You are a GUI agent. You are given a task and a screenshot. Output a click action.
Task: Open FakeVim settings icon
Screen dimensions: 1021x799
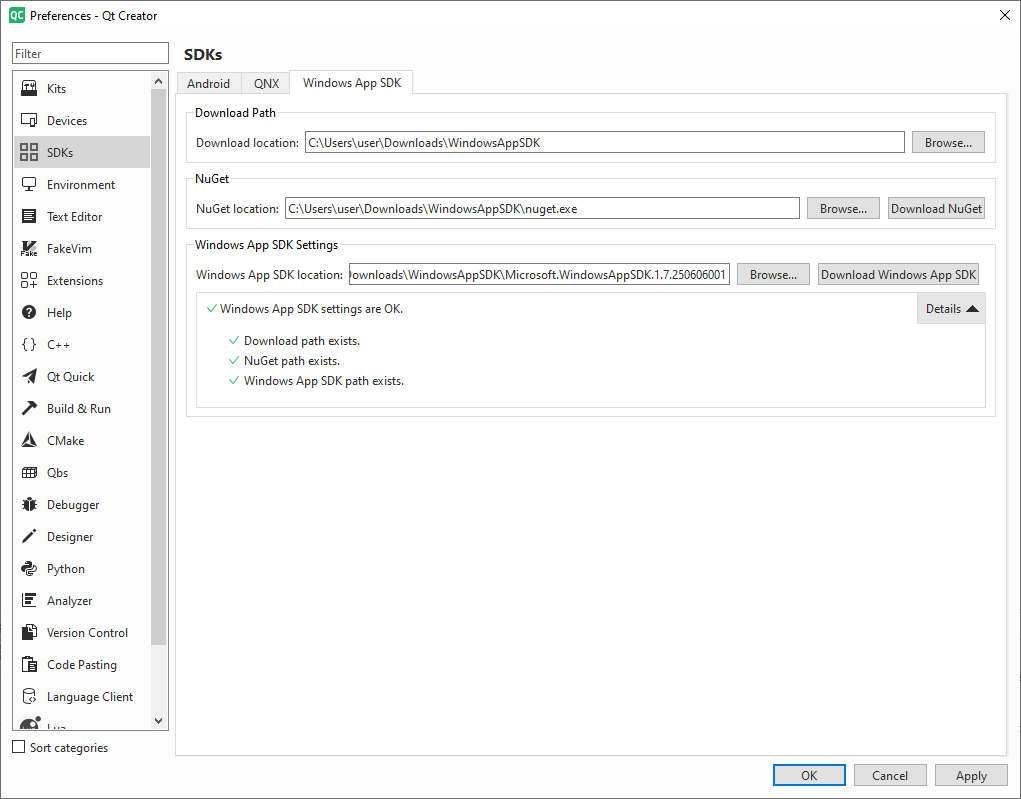29,248
